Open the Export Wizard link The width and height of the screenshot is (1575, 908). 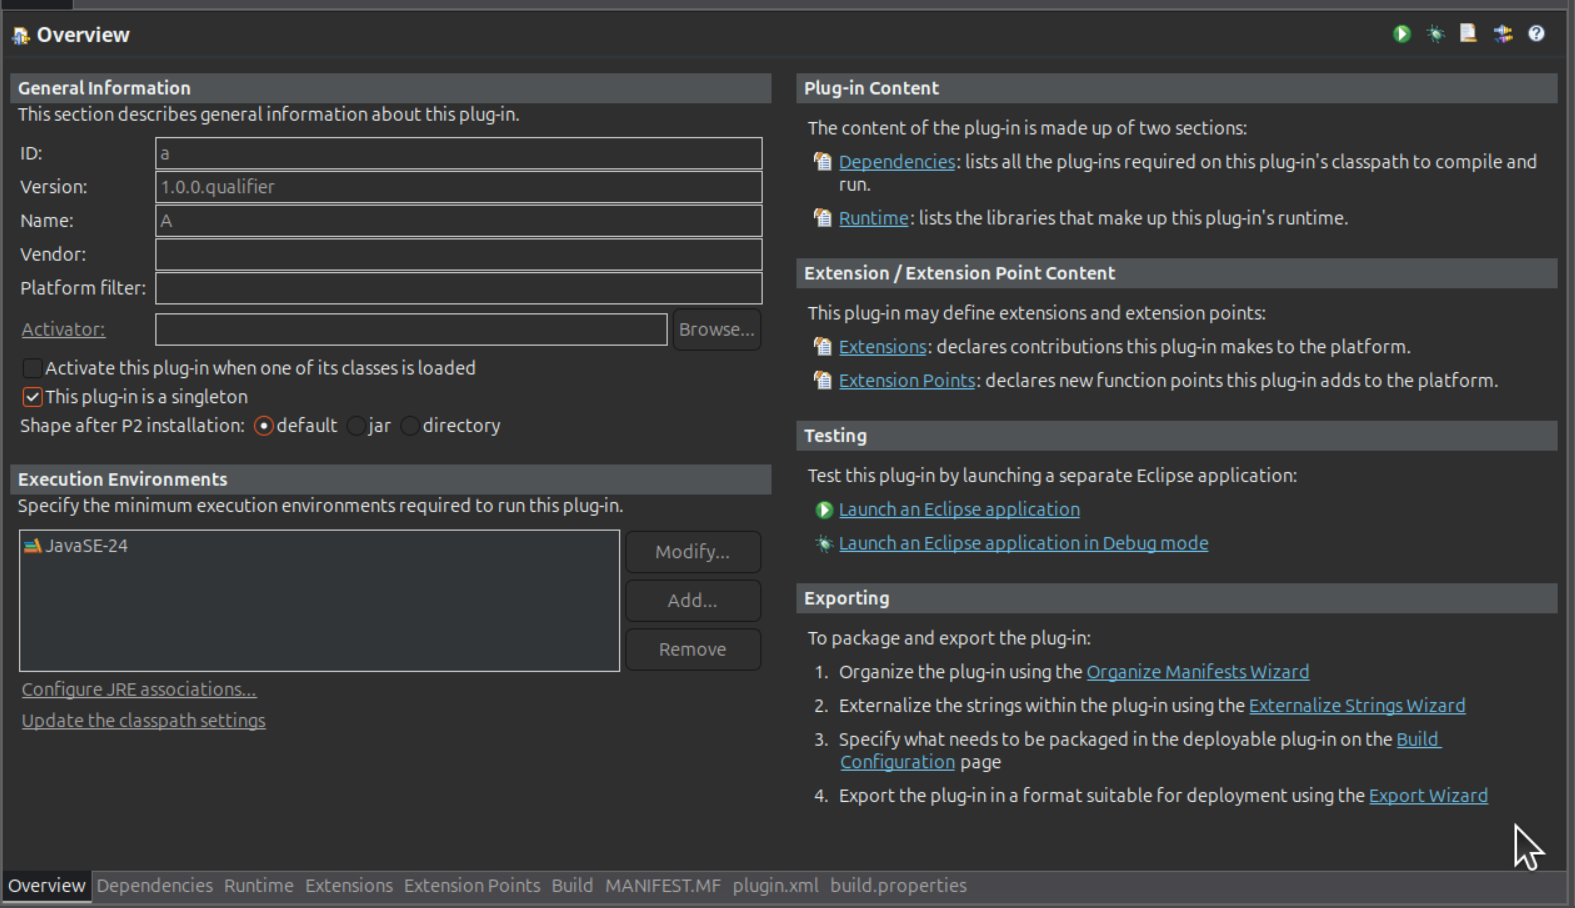tap(1428, 796)
